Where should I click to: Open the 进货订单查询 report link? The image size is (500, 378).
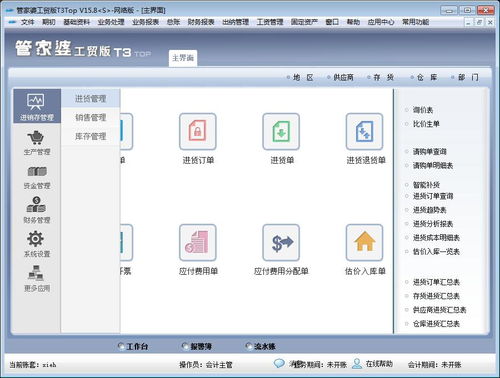click(433, 196)
